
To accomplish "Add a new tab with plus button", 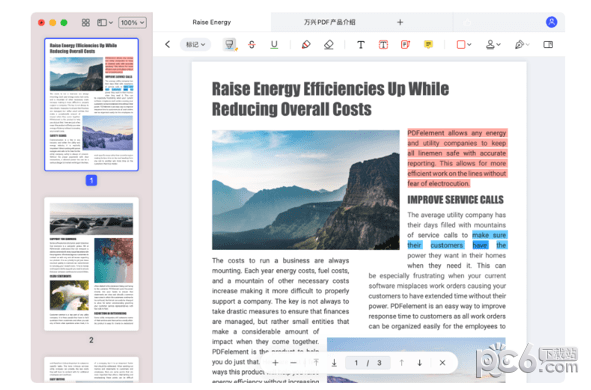I will 400,22.
